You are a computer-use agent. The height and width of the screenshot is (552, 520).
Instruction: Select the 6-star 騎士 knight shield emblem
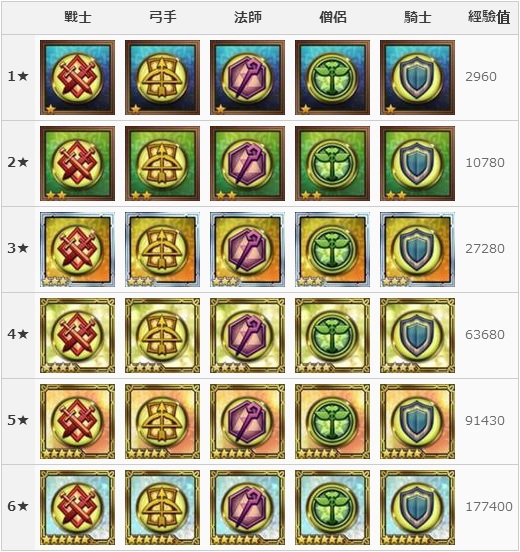[x=417, y=508]
